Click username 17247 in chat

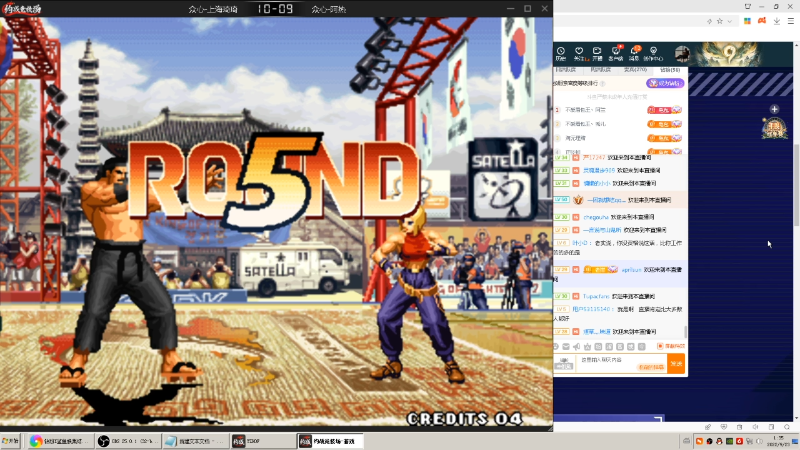[594, 158]
